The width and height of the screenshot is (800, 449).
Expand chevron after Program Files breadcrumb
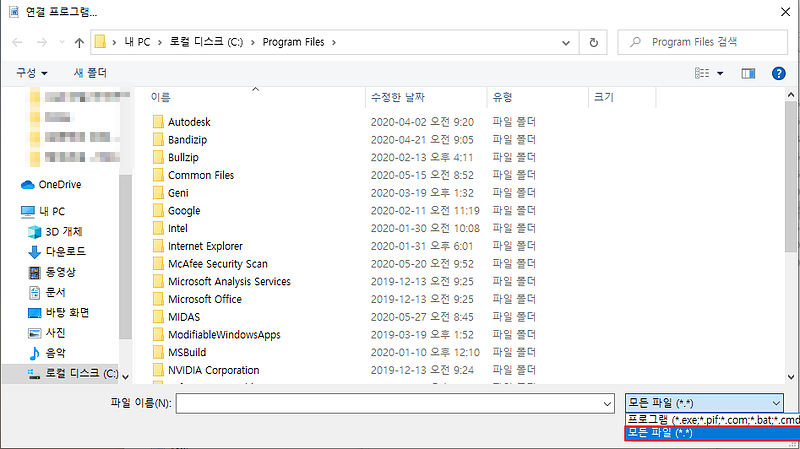(x=334, y=42)
